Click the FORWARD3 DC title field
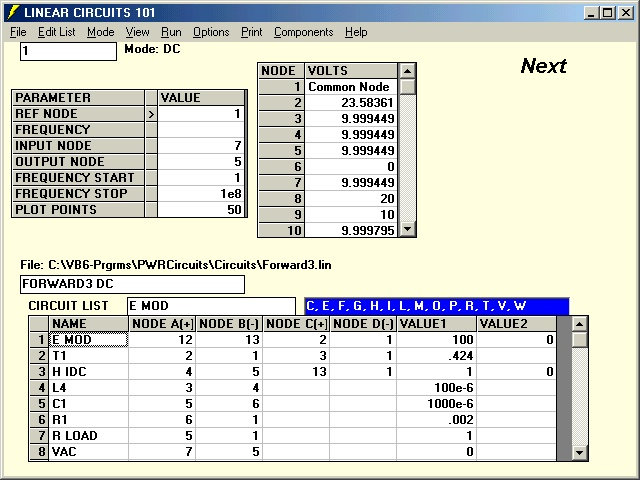The width and height of the screenshot is (640, 480). click(x=132, y=284)
